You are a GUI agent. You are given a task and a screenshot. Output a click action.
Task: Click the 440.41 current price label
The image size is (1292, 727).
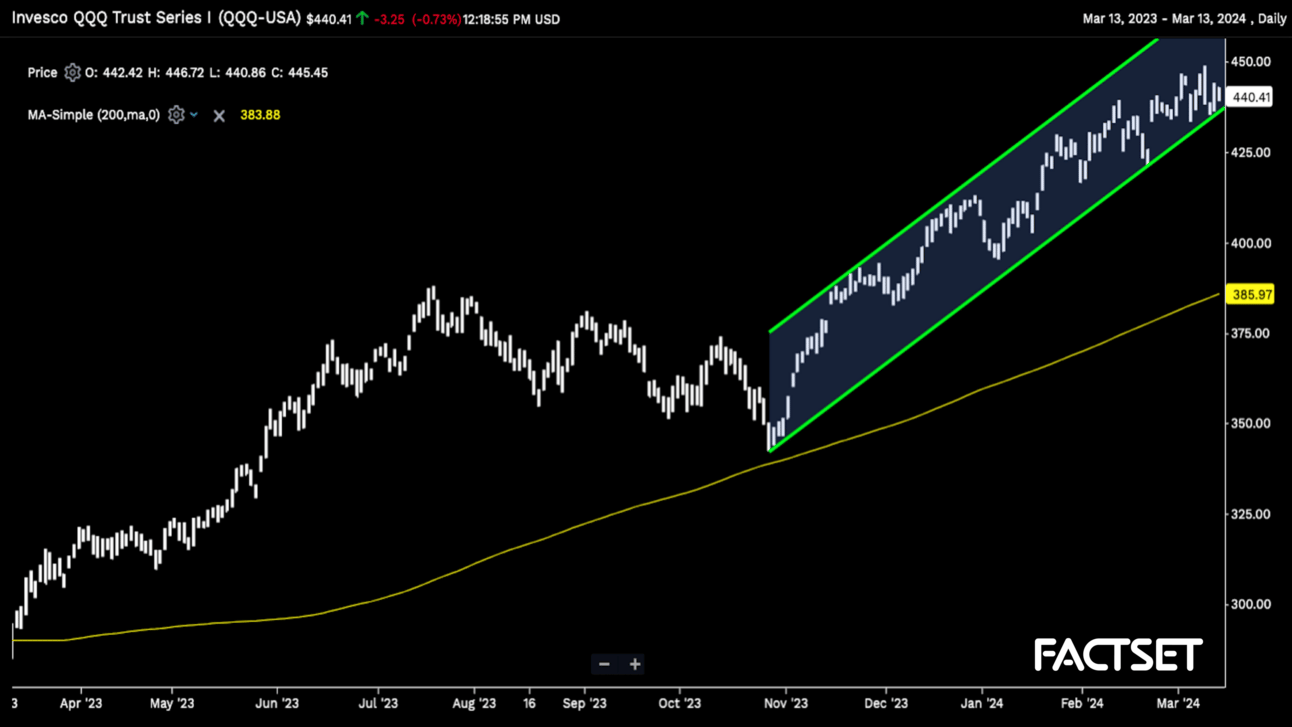pos(1251,97)
